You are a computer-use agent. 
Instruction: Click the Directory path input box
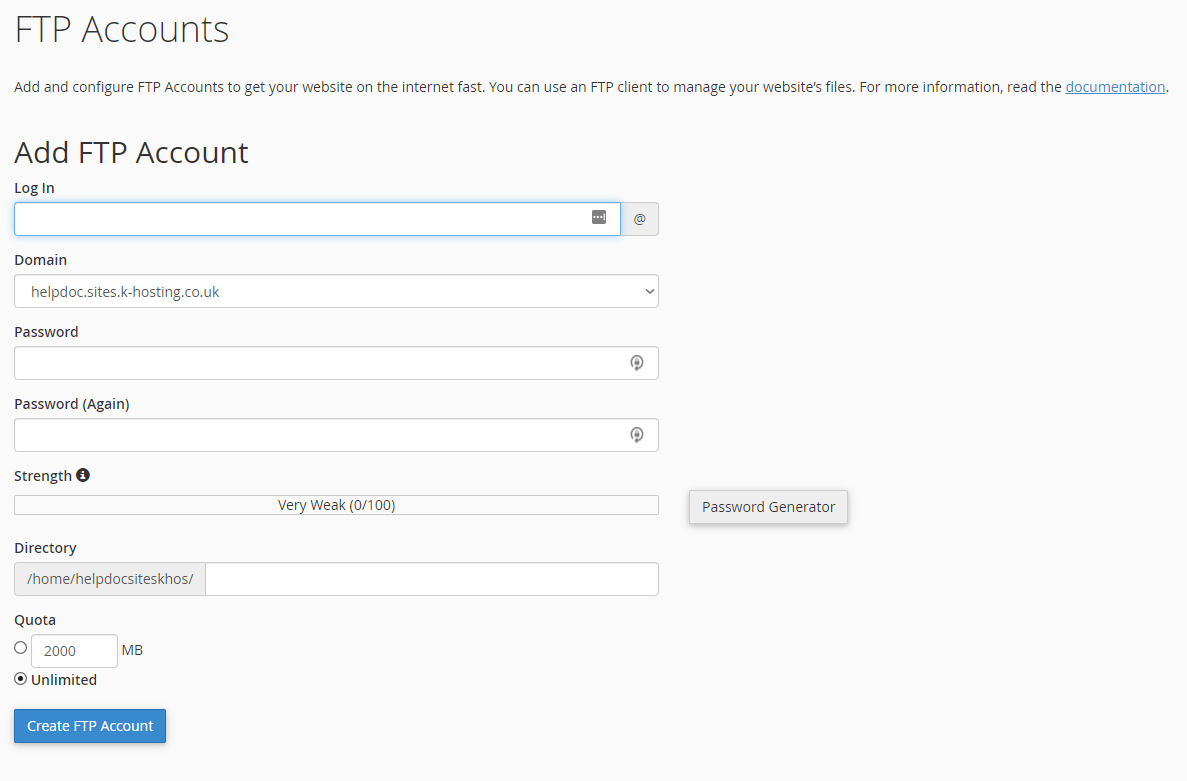point(431,579)
